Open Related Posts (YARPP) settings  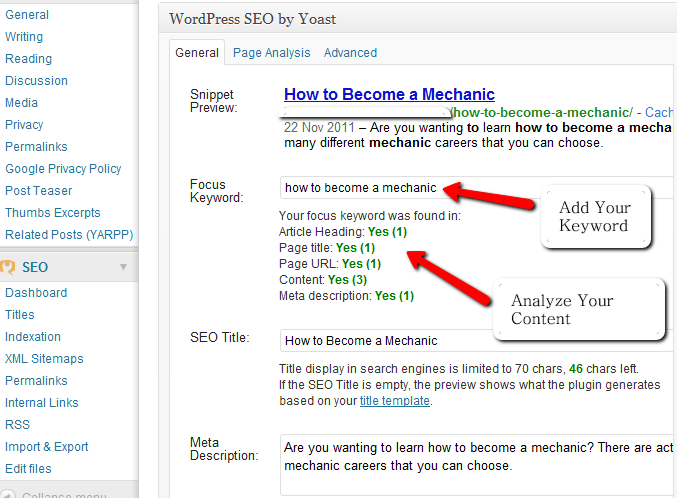[69, 235]
